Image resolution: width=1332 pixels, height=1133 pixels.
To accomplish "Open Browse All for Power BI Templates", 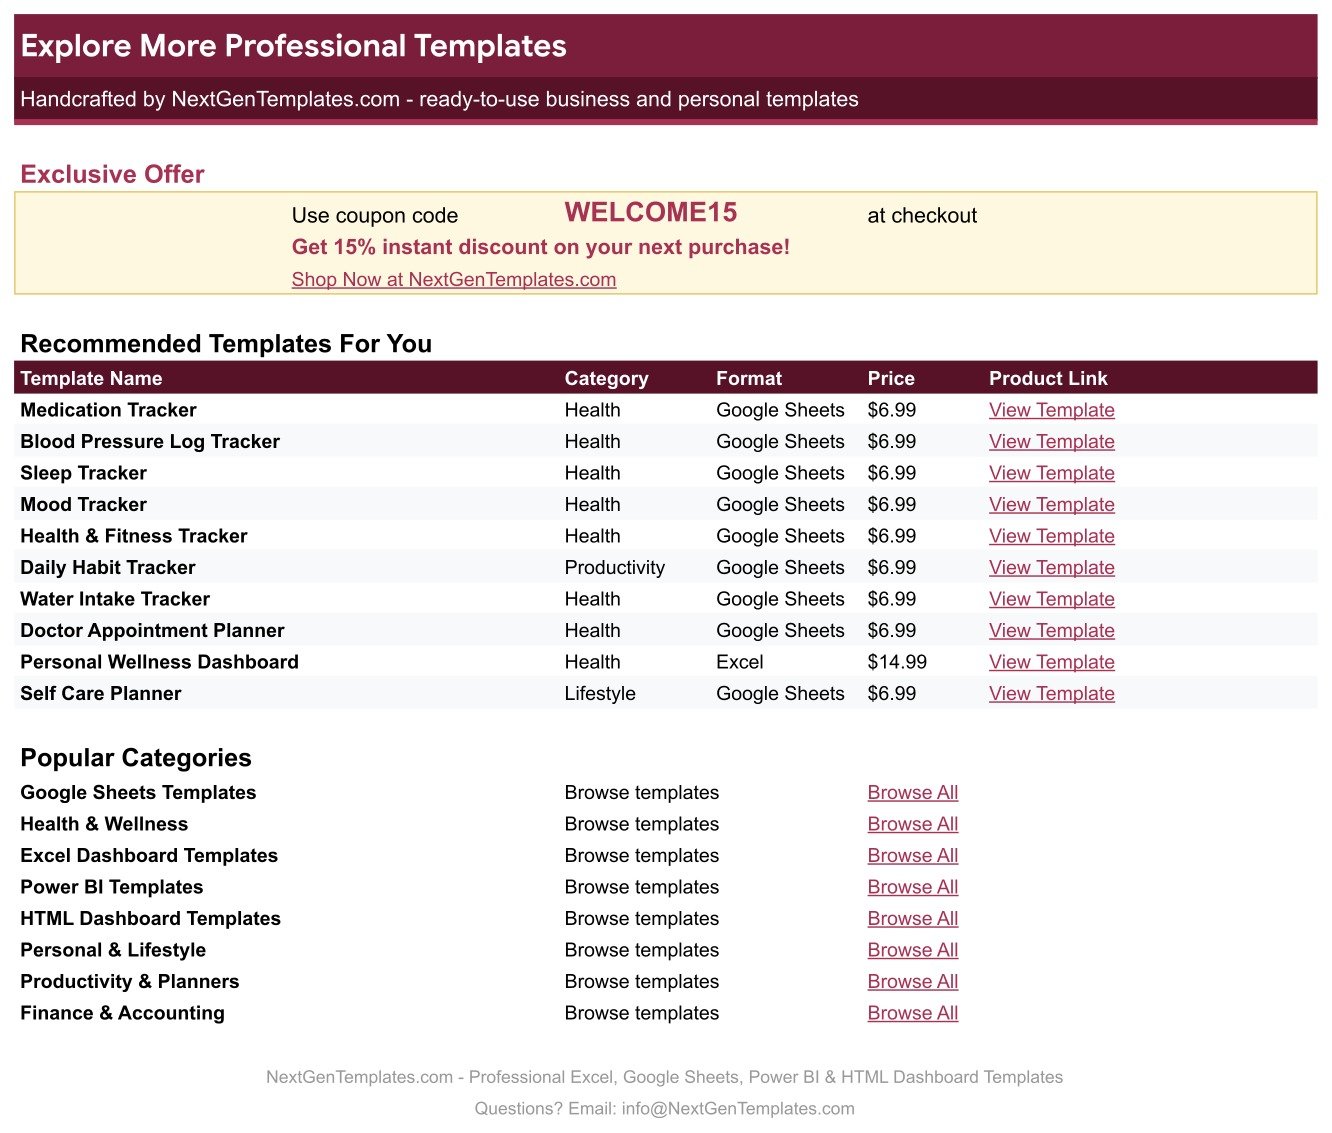I will tap(913, 887).
